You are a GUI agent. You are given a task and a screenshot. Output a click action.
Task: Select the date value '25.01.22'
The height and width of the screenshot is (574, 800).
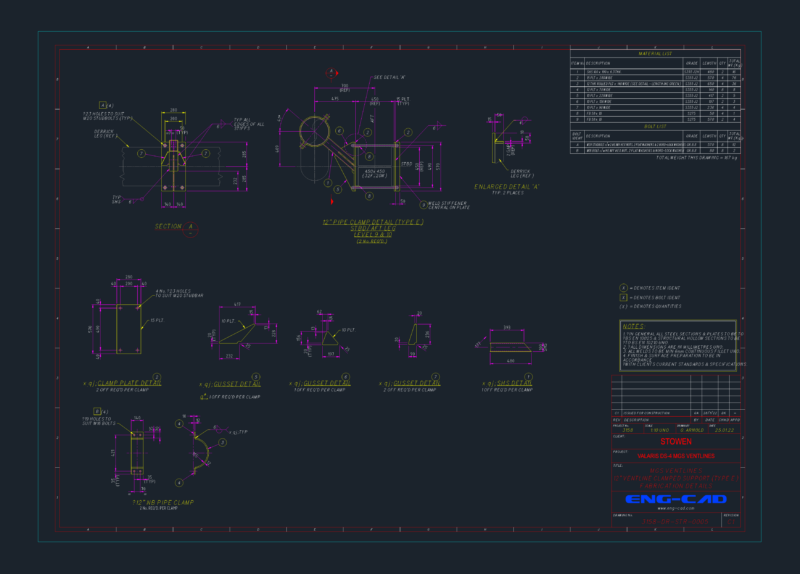point(724,430)
